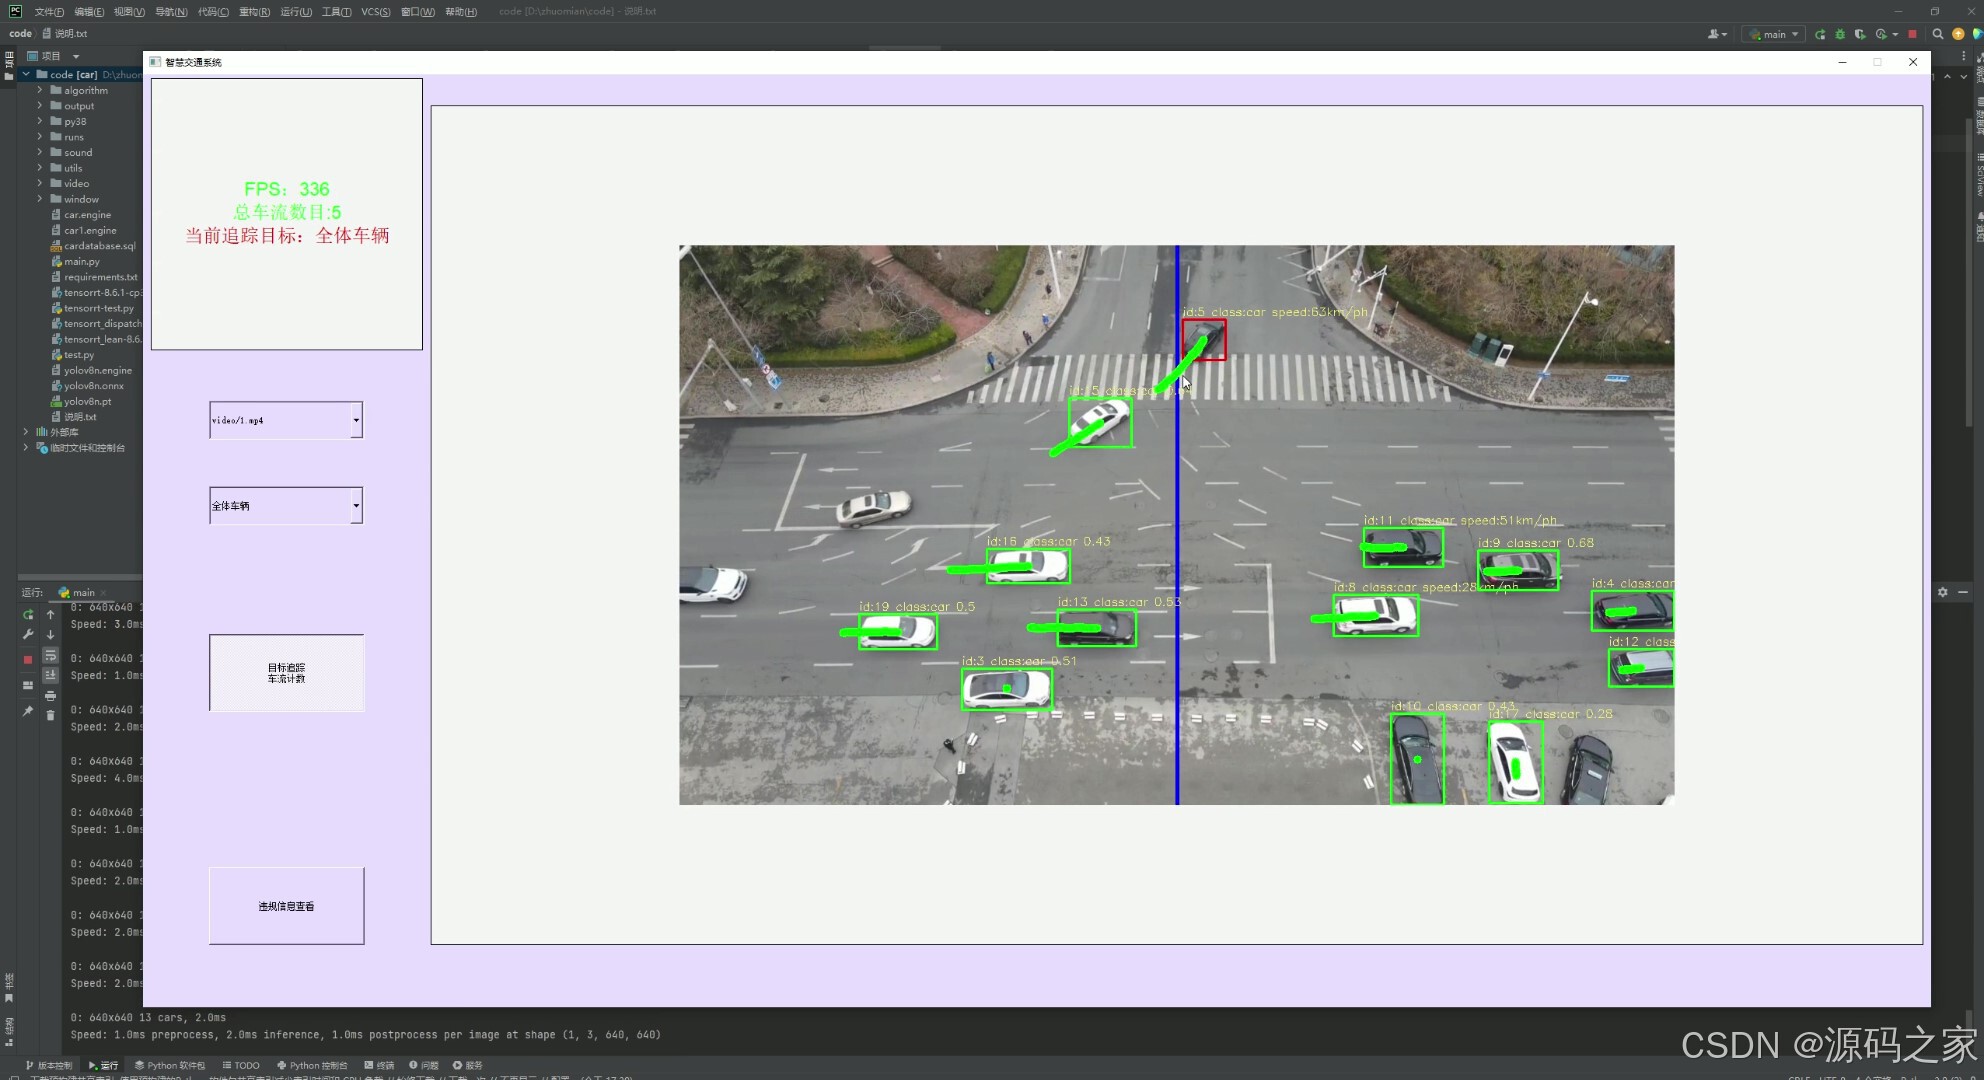Viewport: 1984px width, 1080px height.
Task: Expand the py38 folder
Action: (x=40, y=121)
